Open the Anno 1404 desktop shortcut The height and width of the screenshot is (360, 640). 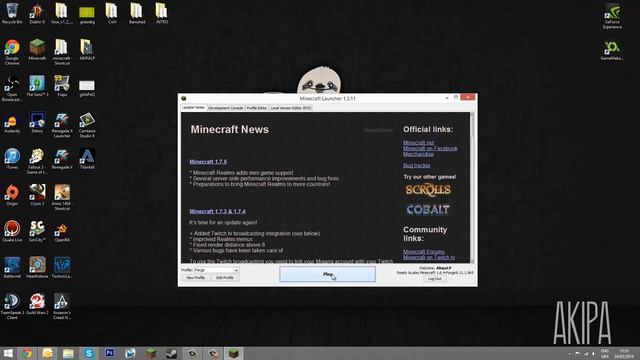click(x=62, y=197)
